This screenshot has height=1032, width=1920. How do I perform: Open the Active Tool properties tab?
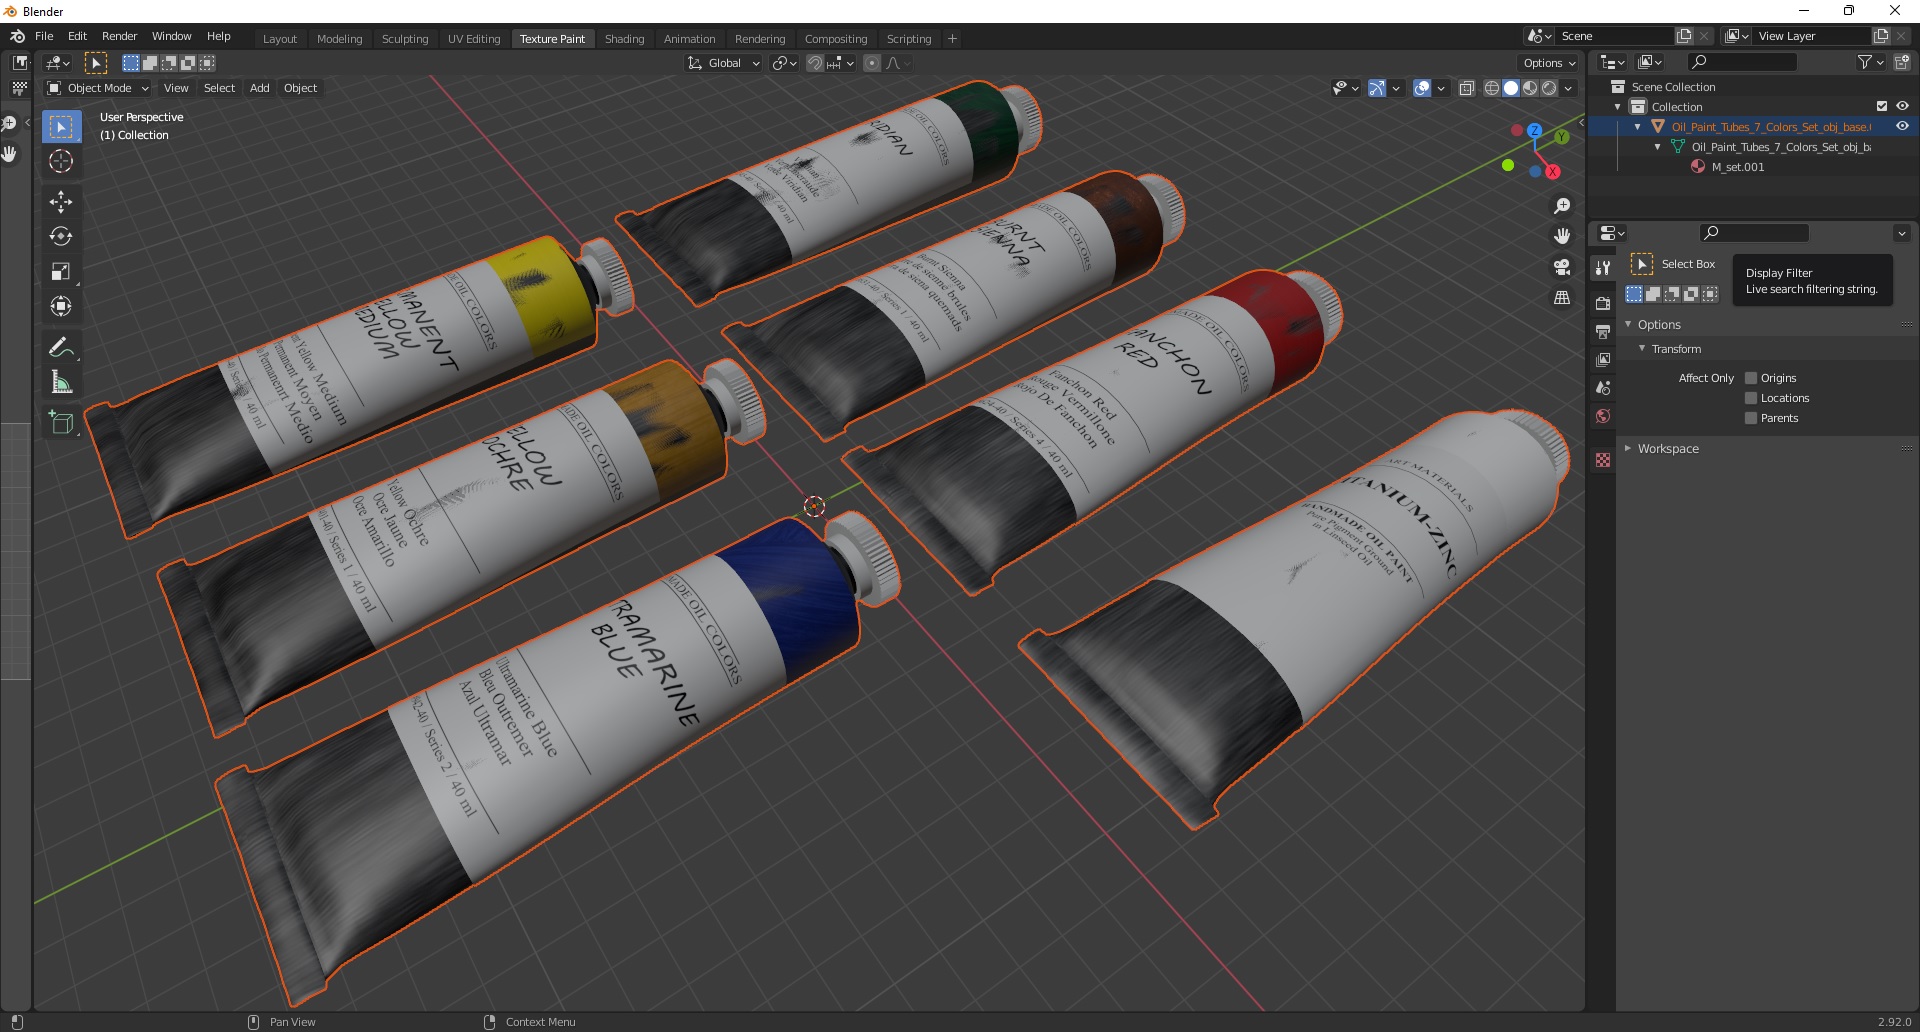[1603, 268]
